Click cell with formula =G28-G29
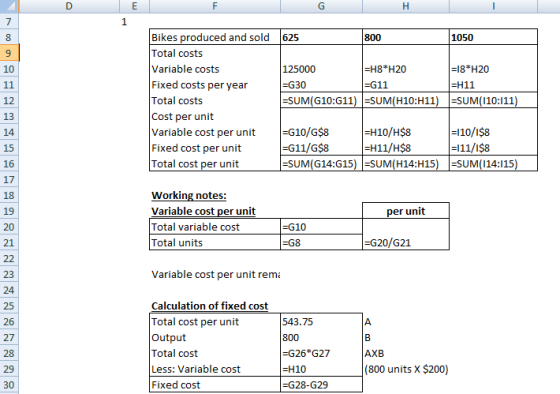This screenshot has width=560, height=394. tap(321, 385)
